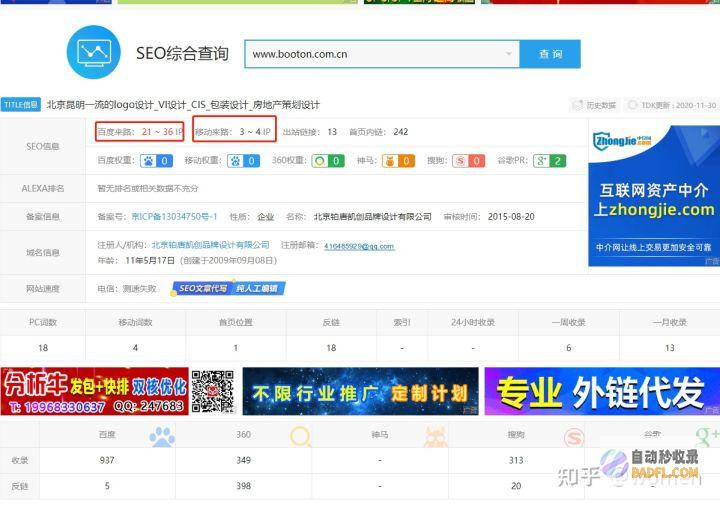Click 360 收录 value 349

243,460
